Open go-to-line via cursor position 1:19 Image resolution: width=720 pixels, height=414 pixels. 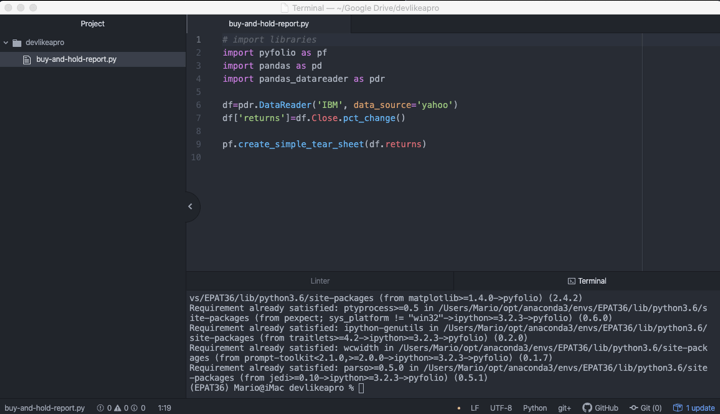point(164,408)
